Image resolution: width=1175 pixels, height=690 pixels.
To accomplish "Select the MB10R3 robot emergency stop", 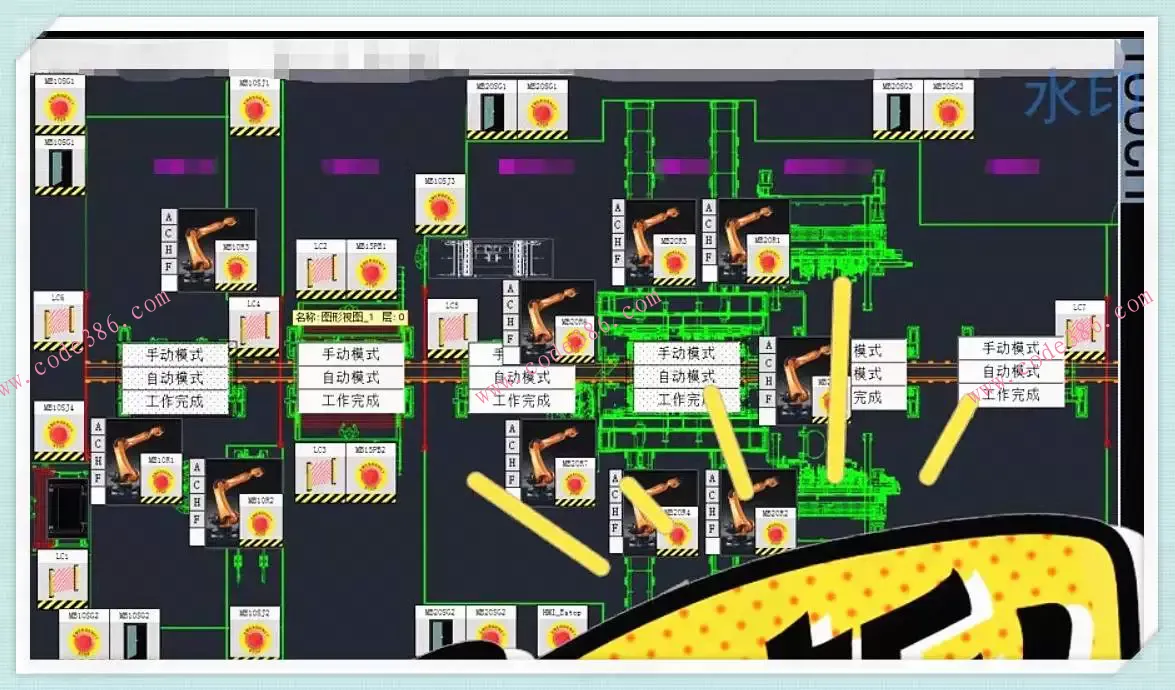I will click(x=236, y=265).
